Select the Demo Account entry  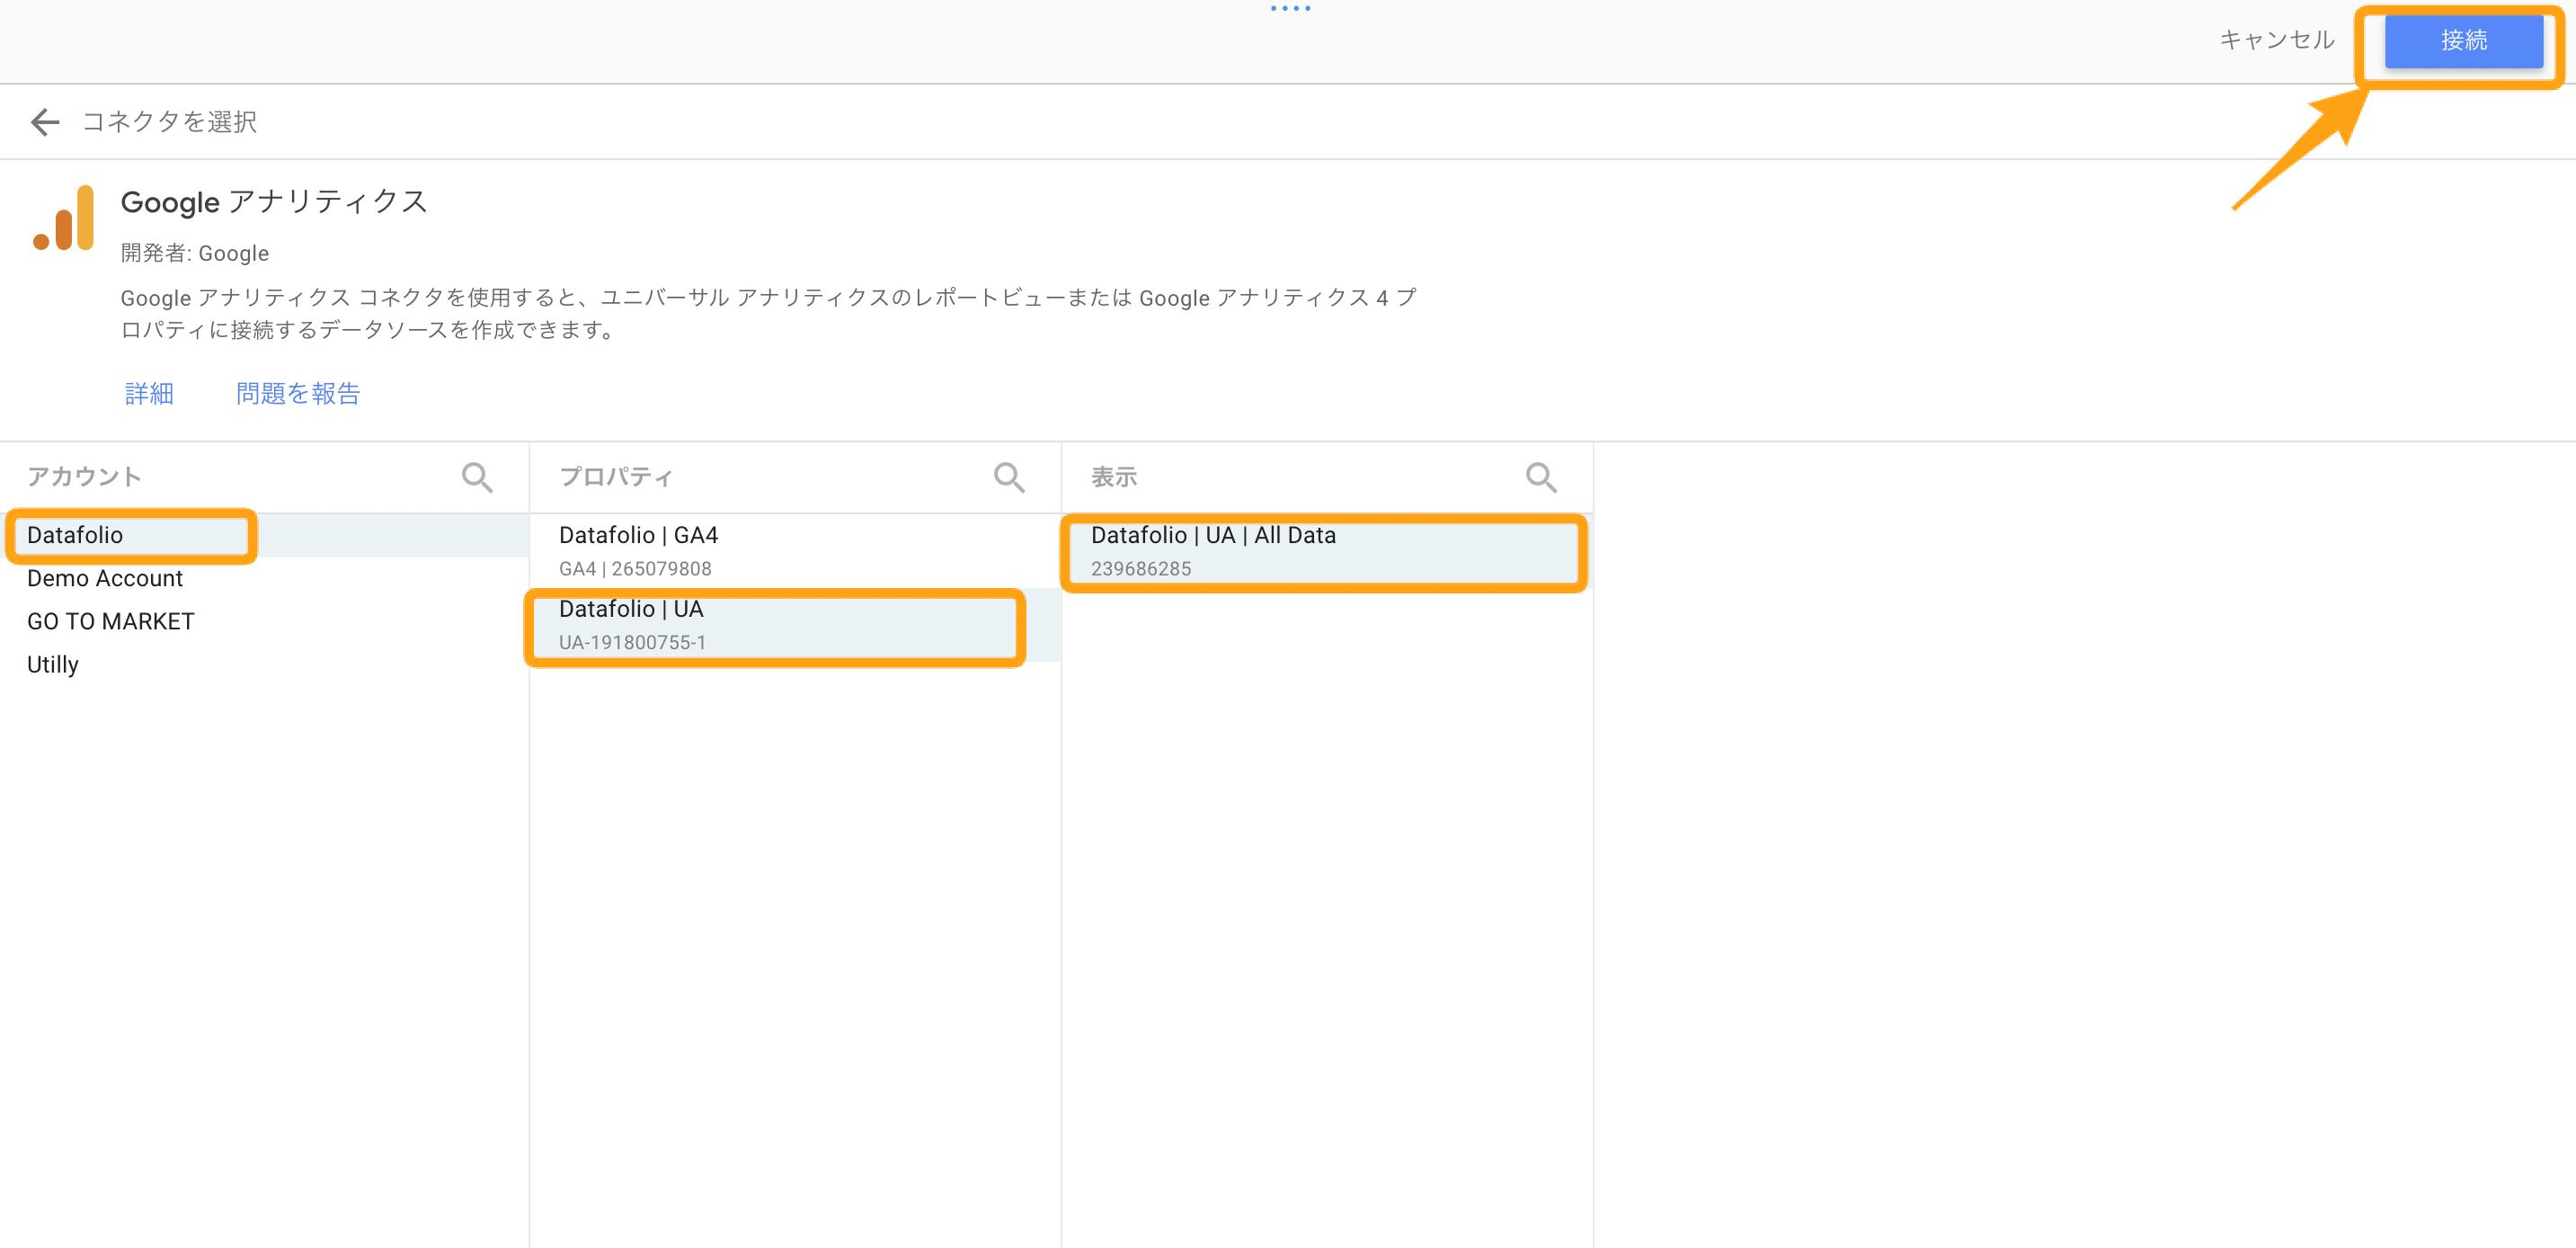(x=265, y=578)
